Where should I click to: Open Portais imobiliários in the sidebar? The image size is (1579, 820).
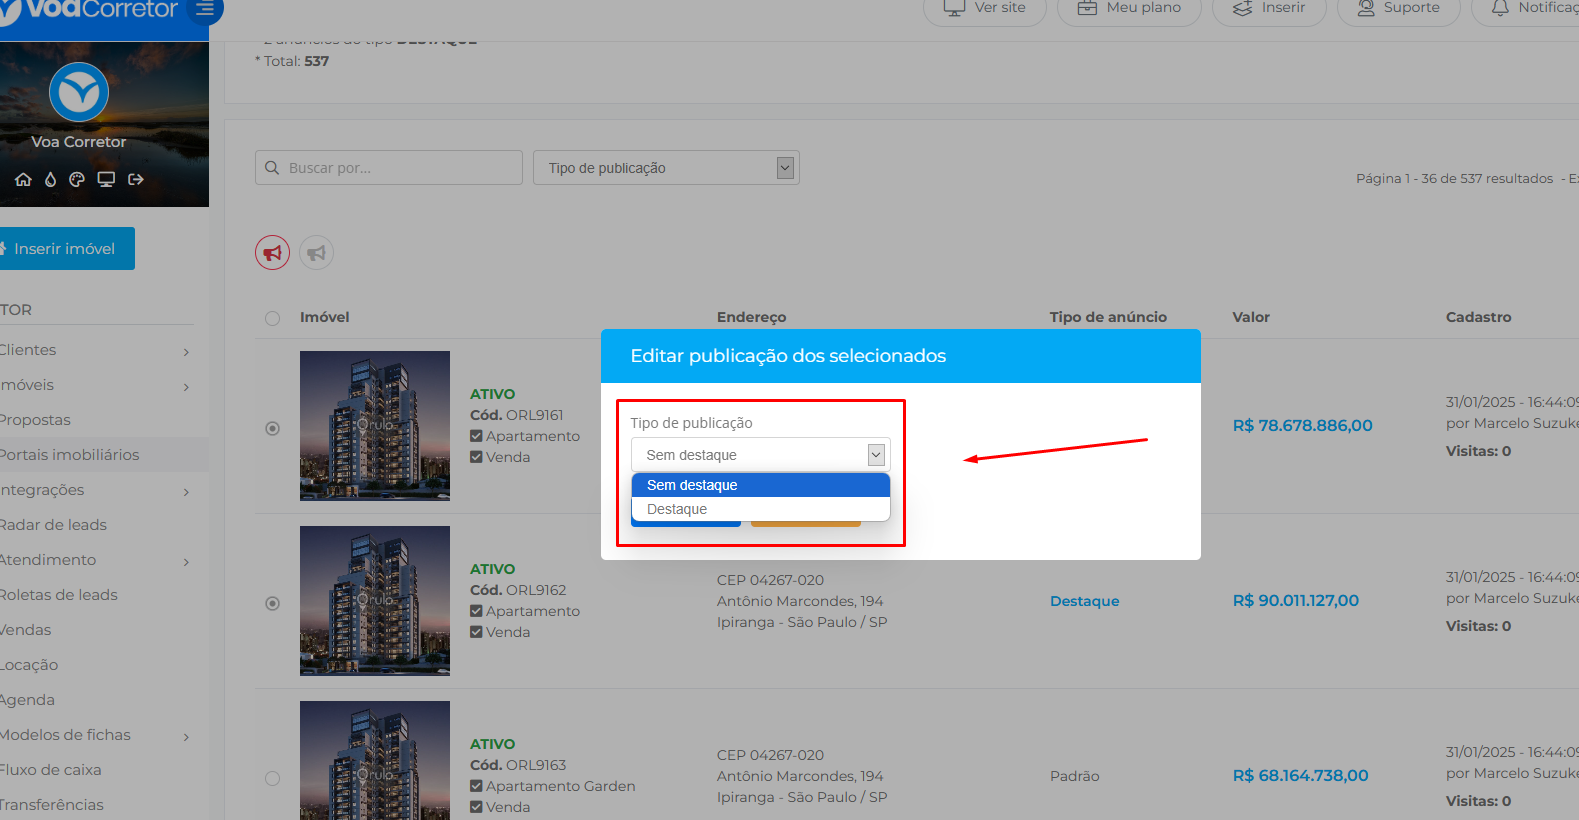click(69, 455)
